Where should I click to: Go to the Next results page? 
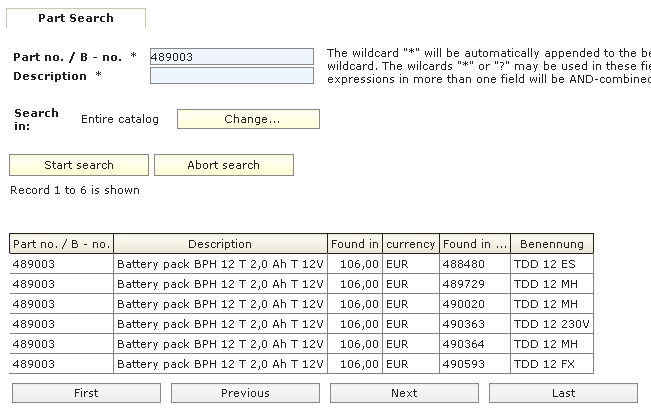[404, 393]
